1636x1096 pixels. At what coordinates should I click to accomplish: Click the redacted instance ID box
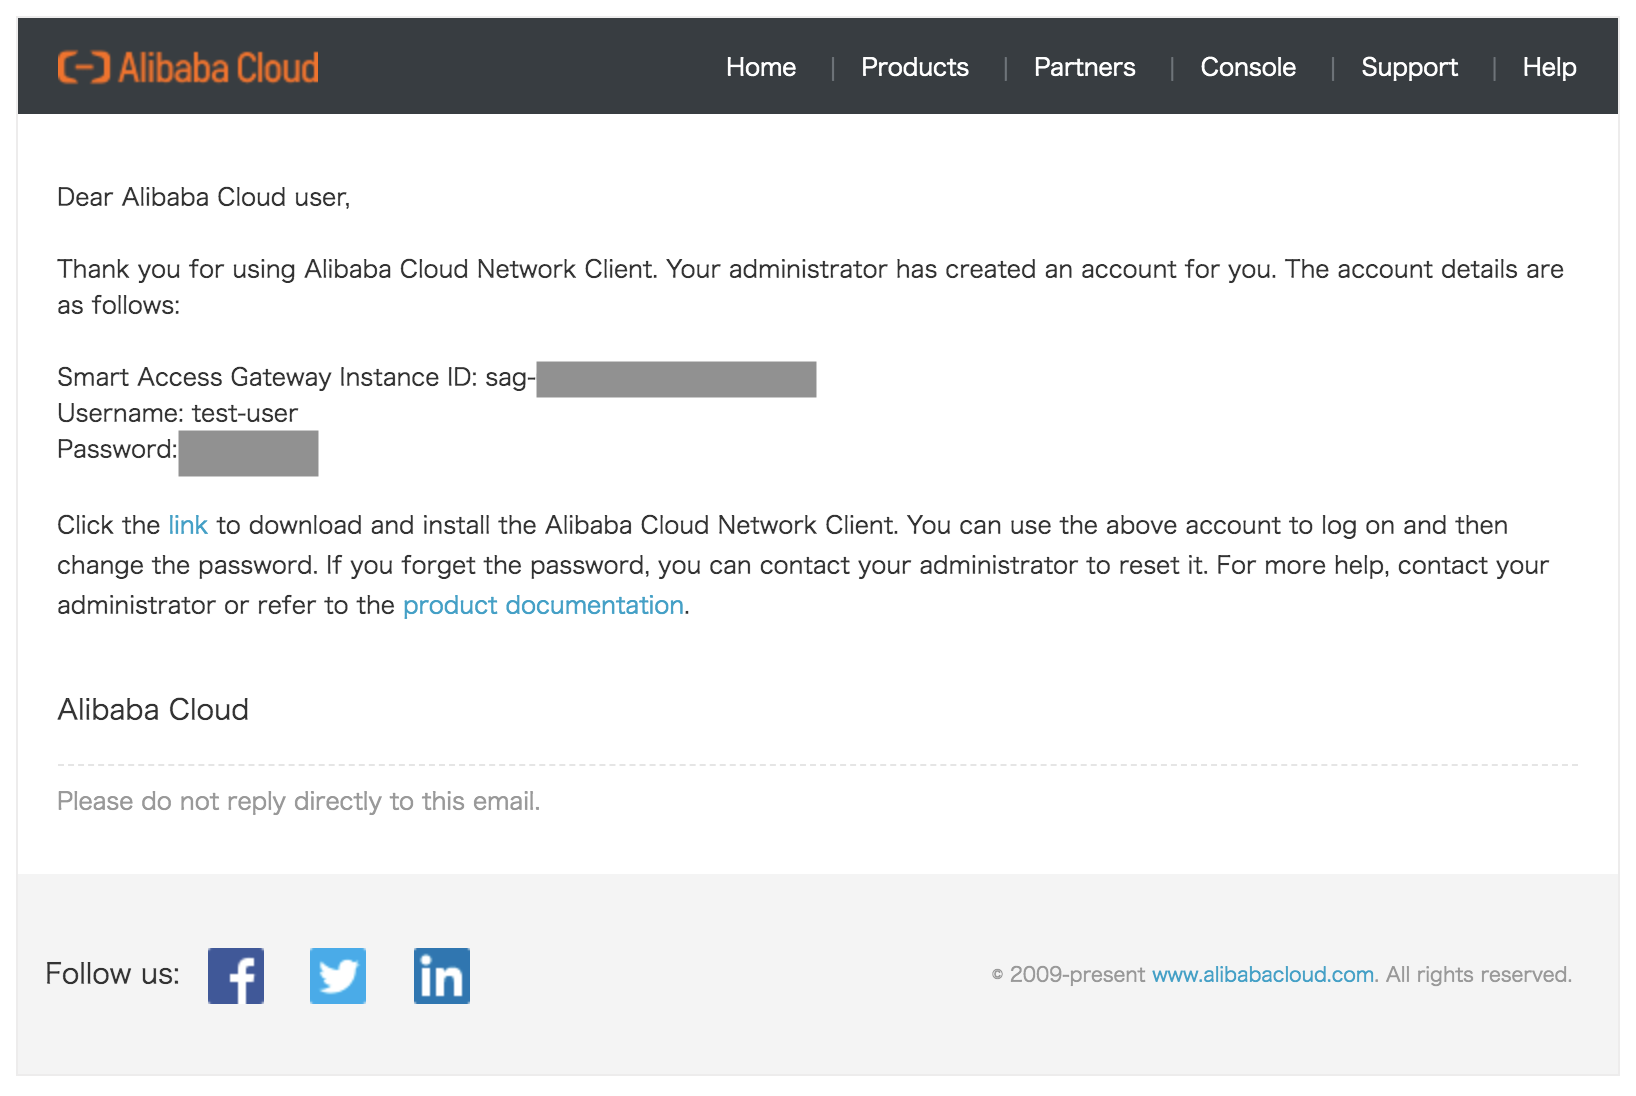676,379
